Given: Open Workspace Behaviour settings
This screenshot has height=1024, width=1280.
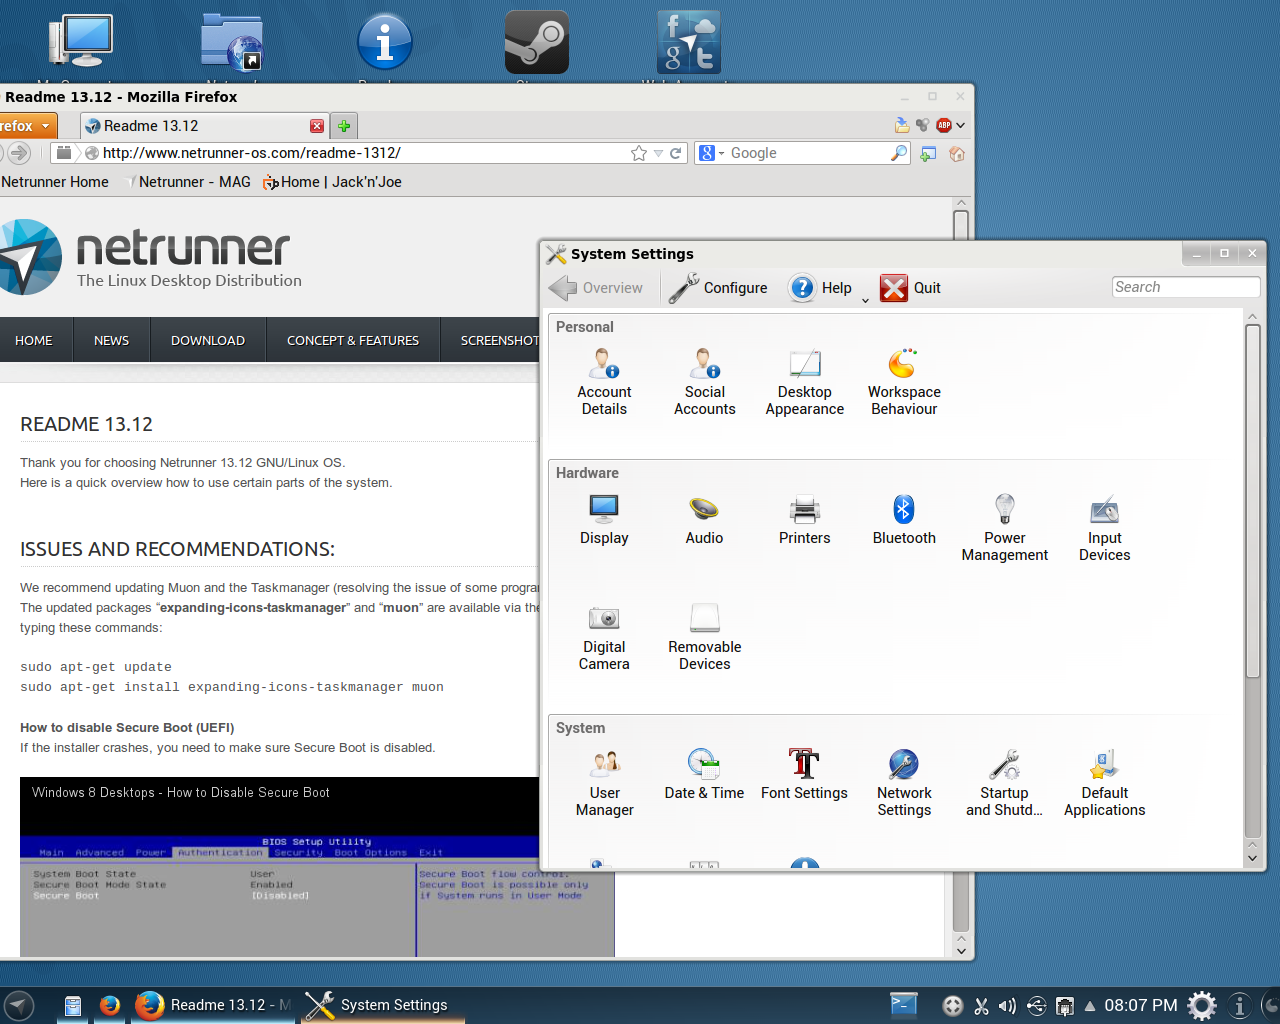Looking at the screenshot, I should [x=904, y=382].
